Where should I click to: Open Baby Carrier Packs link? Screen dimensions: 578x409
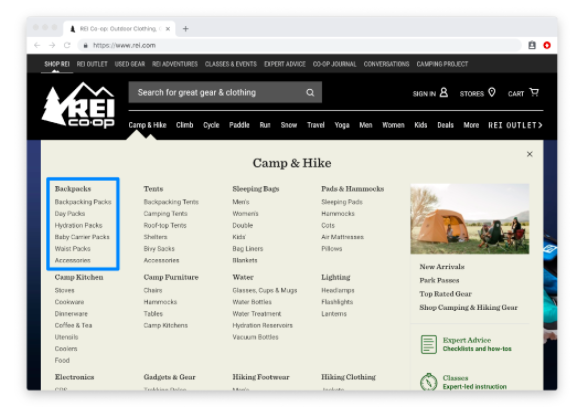pyautogui.click(x=82, y=237)
